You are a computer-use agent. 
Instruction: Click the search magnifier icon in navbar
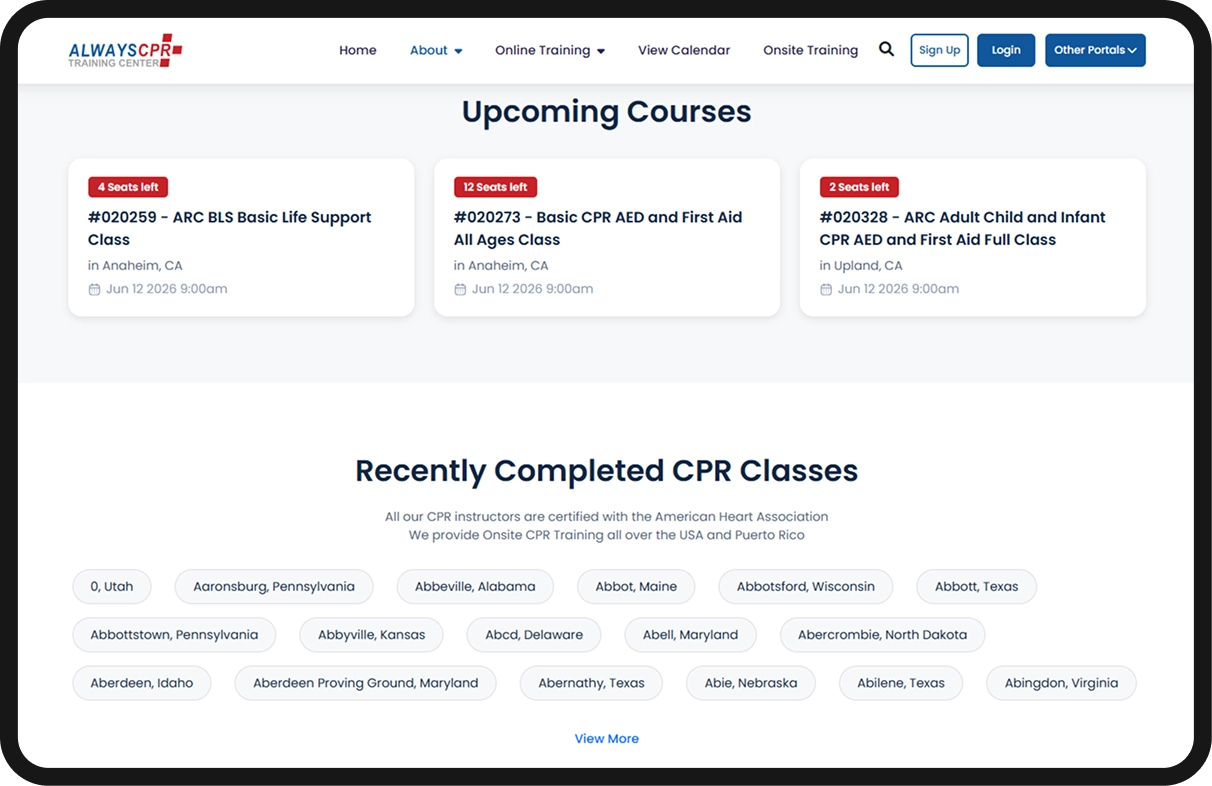click(x=886, y=49)
